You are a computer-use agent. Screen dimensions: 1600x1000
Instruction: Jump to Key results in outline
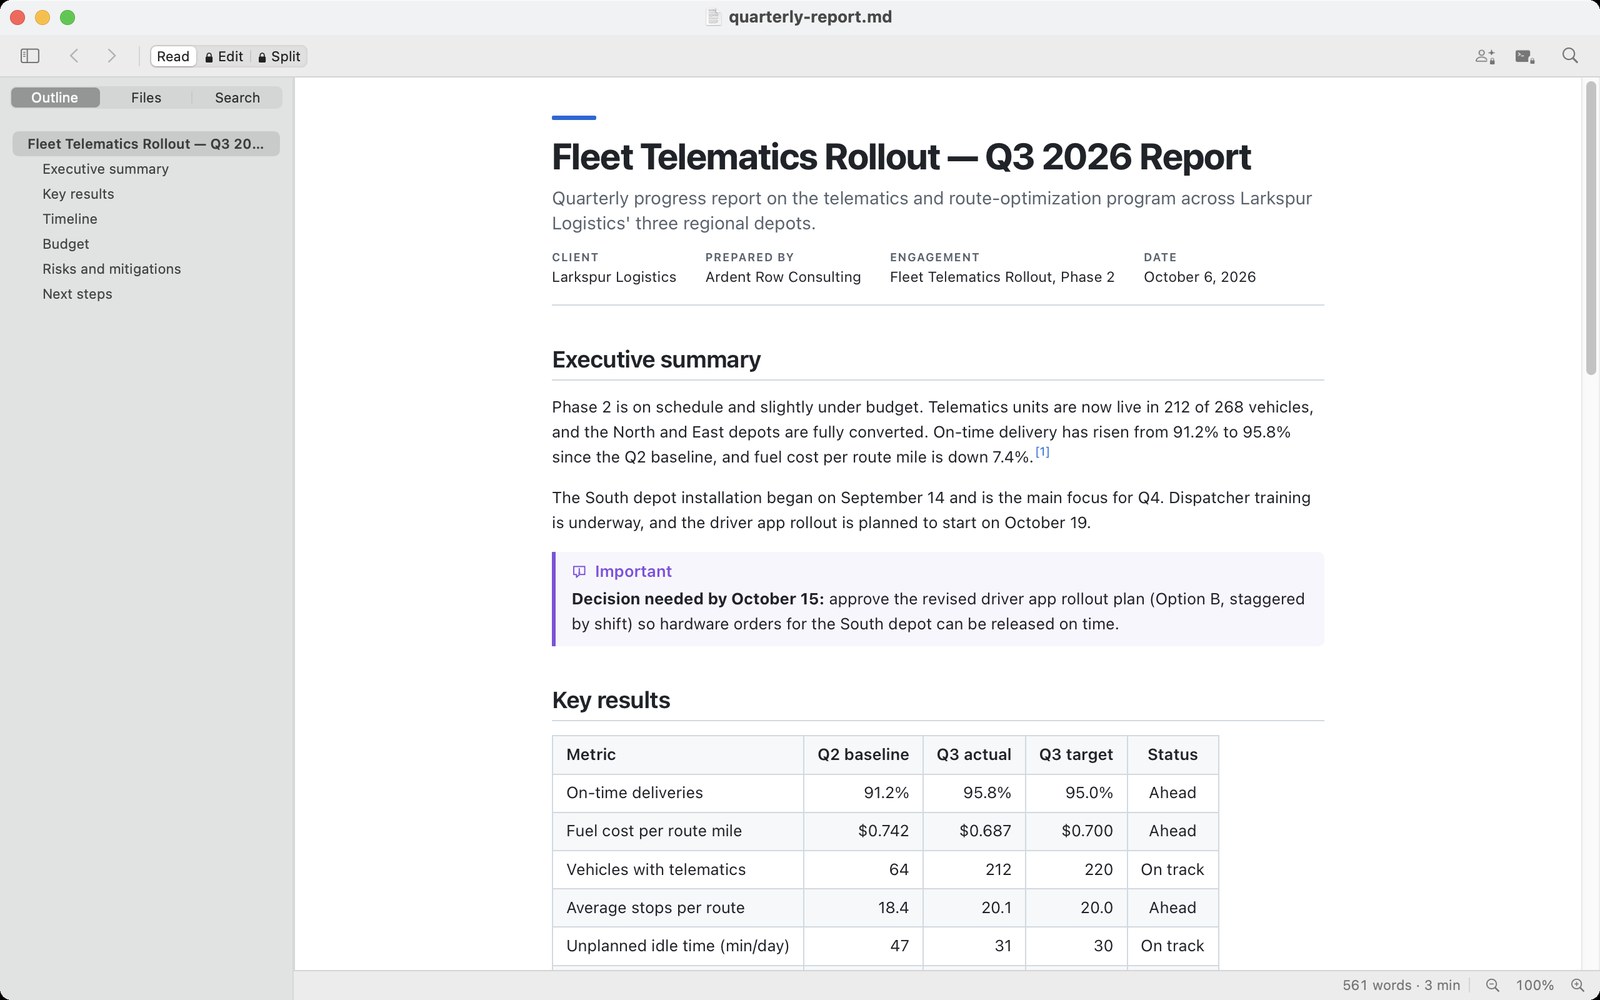(x=78, y=194)
